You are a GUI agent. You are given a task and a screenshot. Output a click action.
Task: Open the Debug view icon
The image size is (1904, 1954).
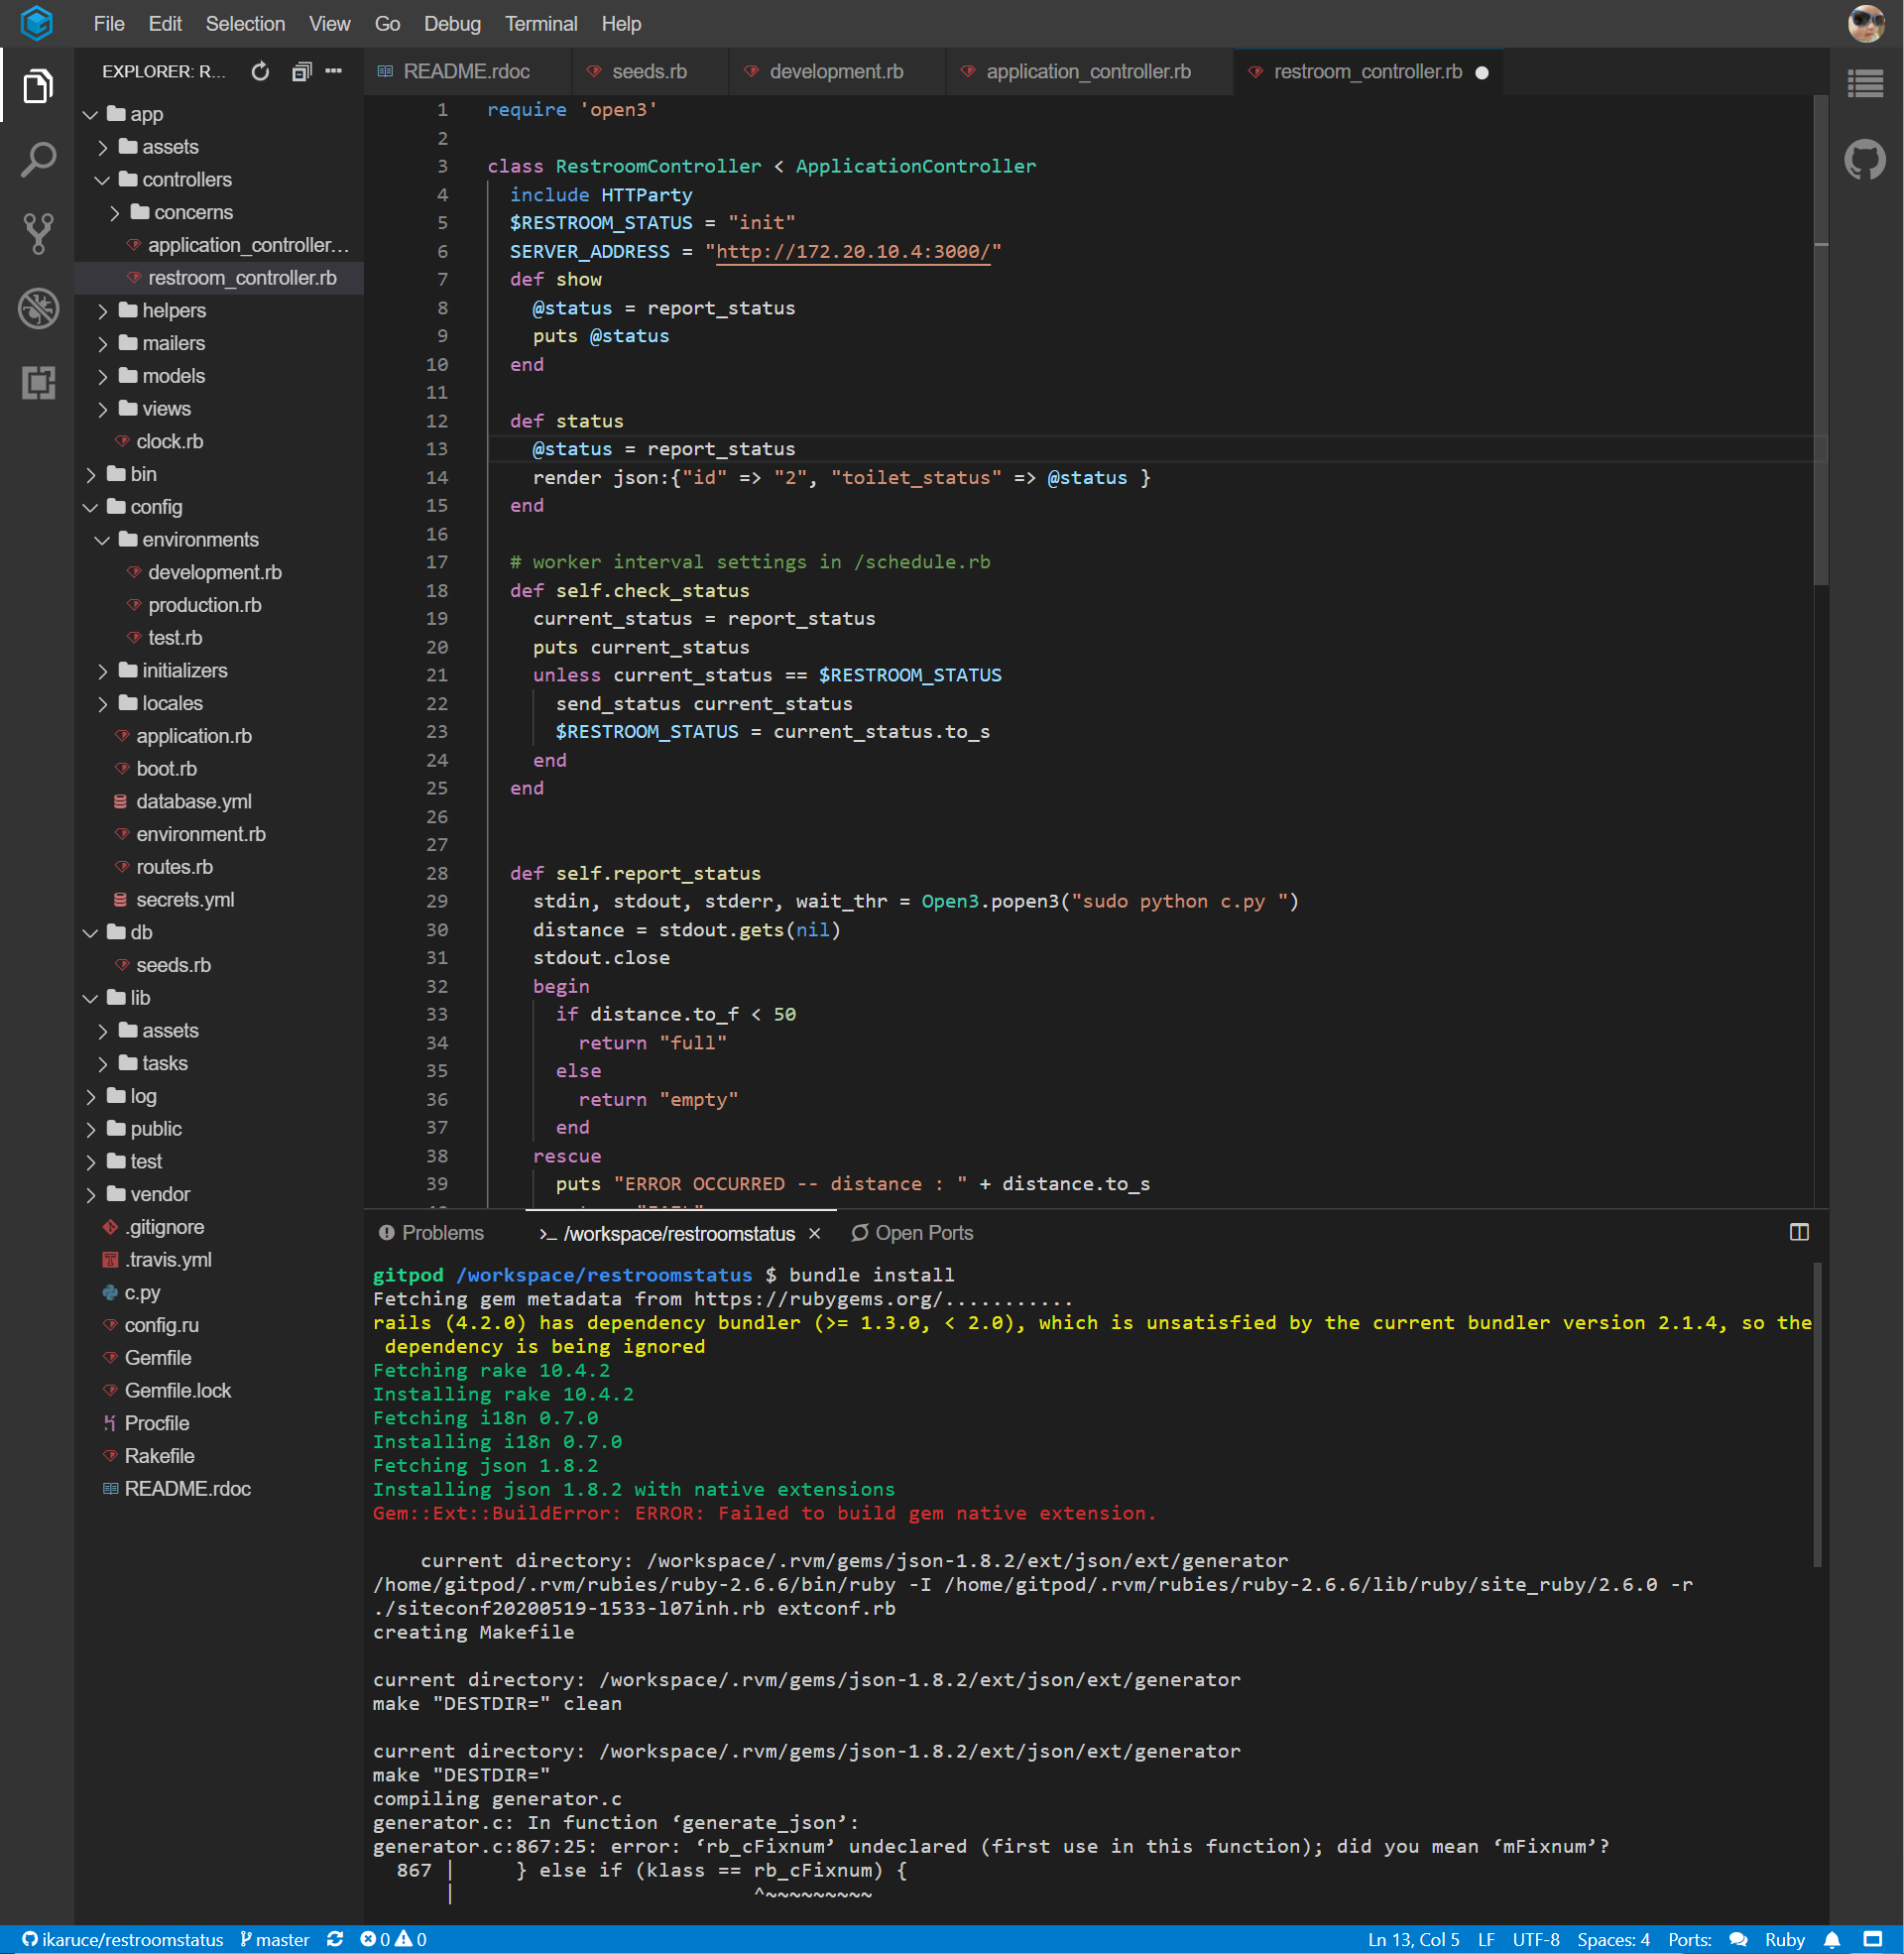tap(38, 308)
